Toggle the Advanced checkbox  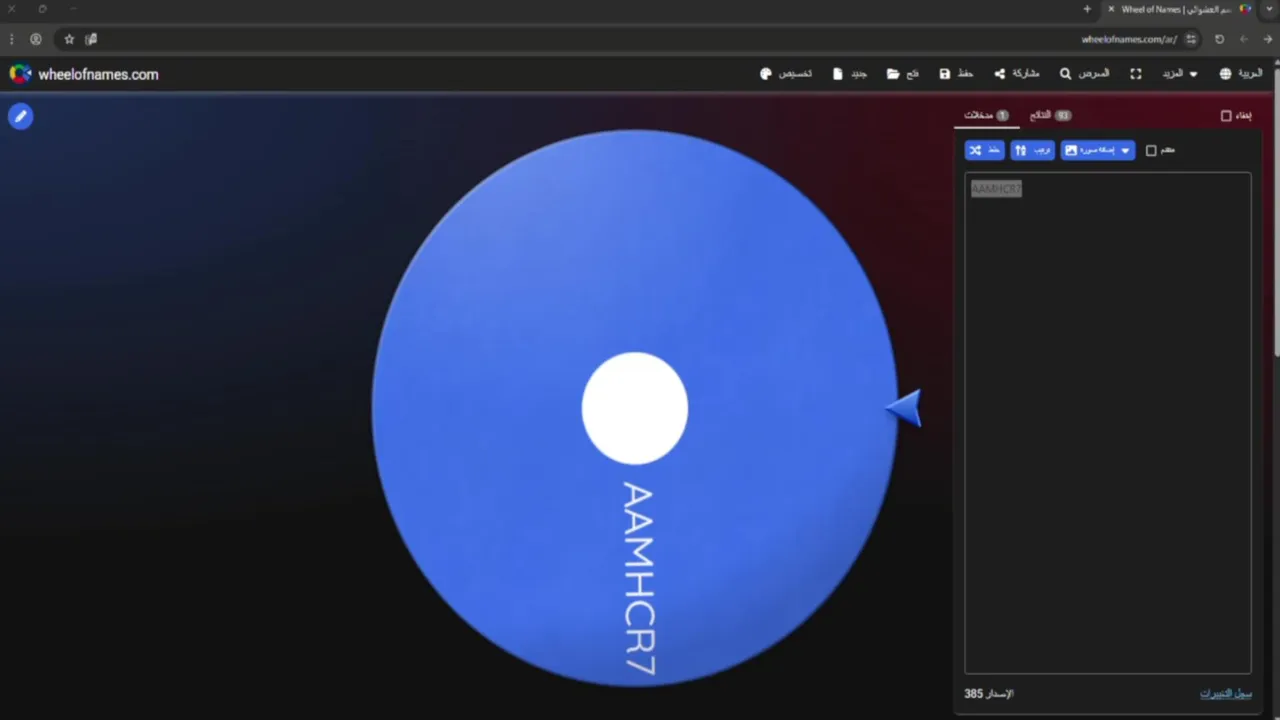[1151, 150]
